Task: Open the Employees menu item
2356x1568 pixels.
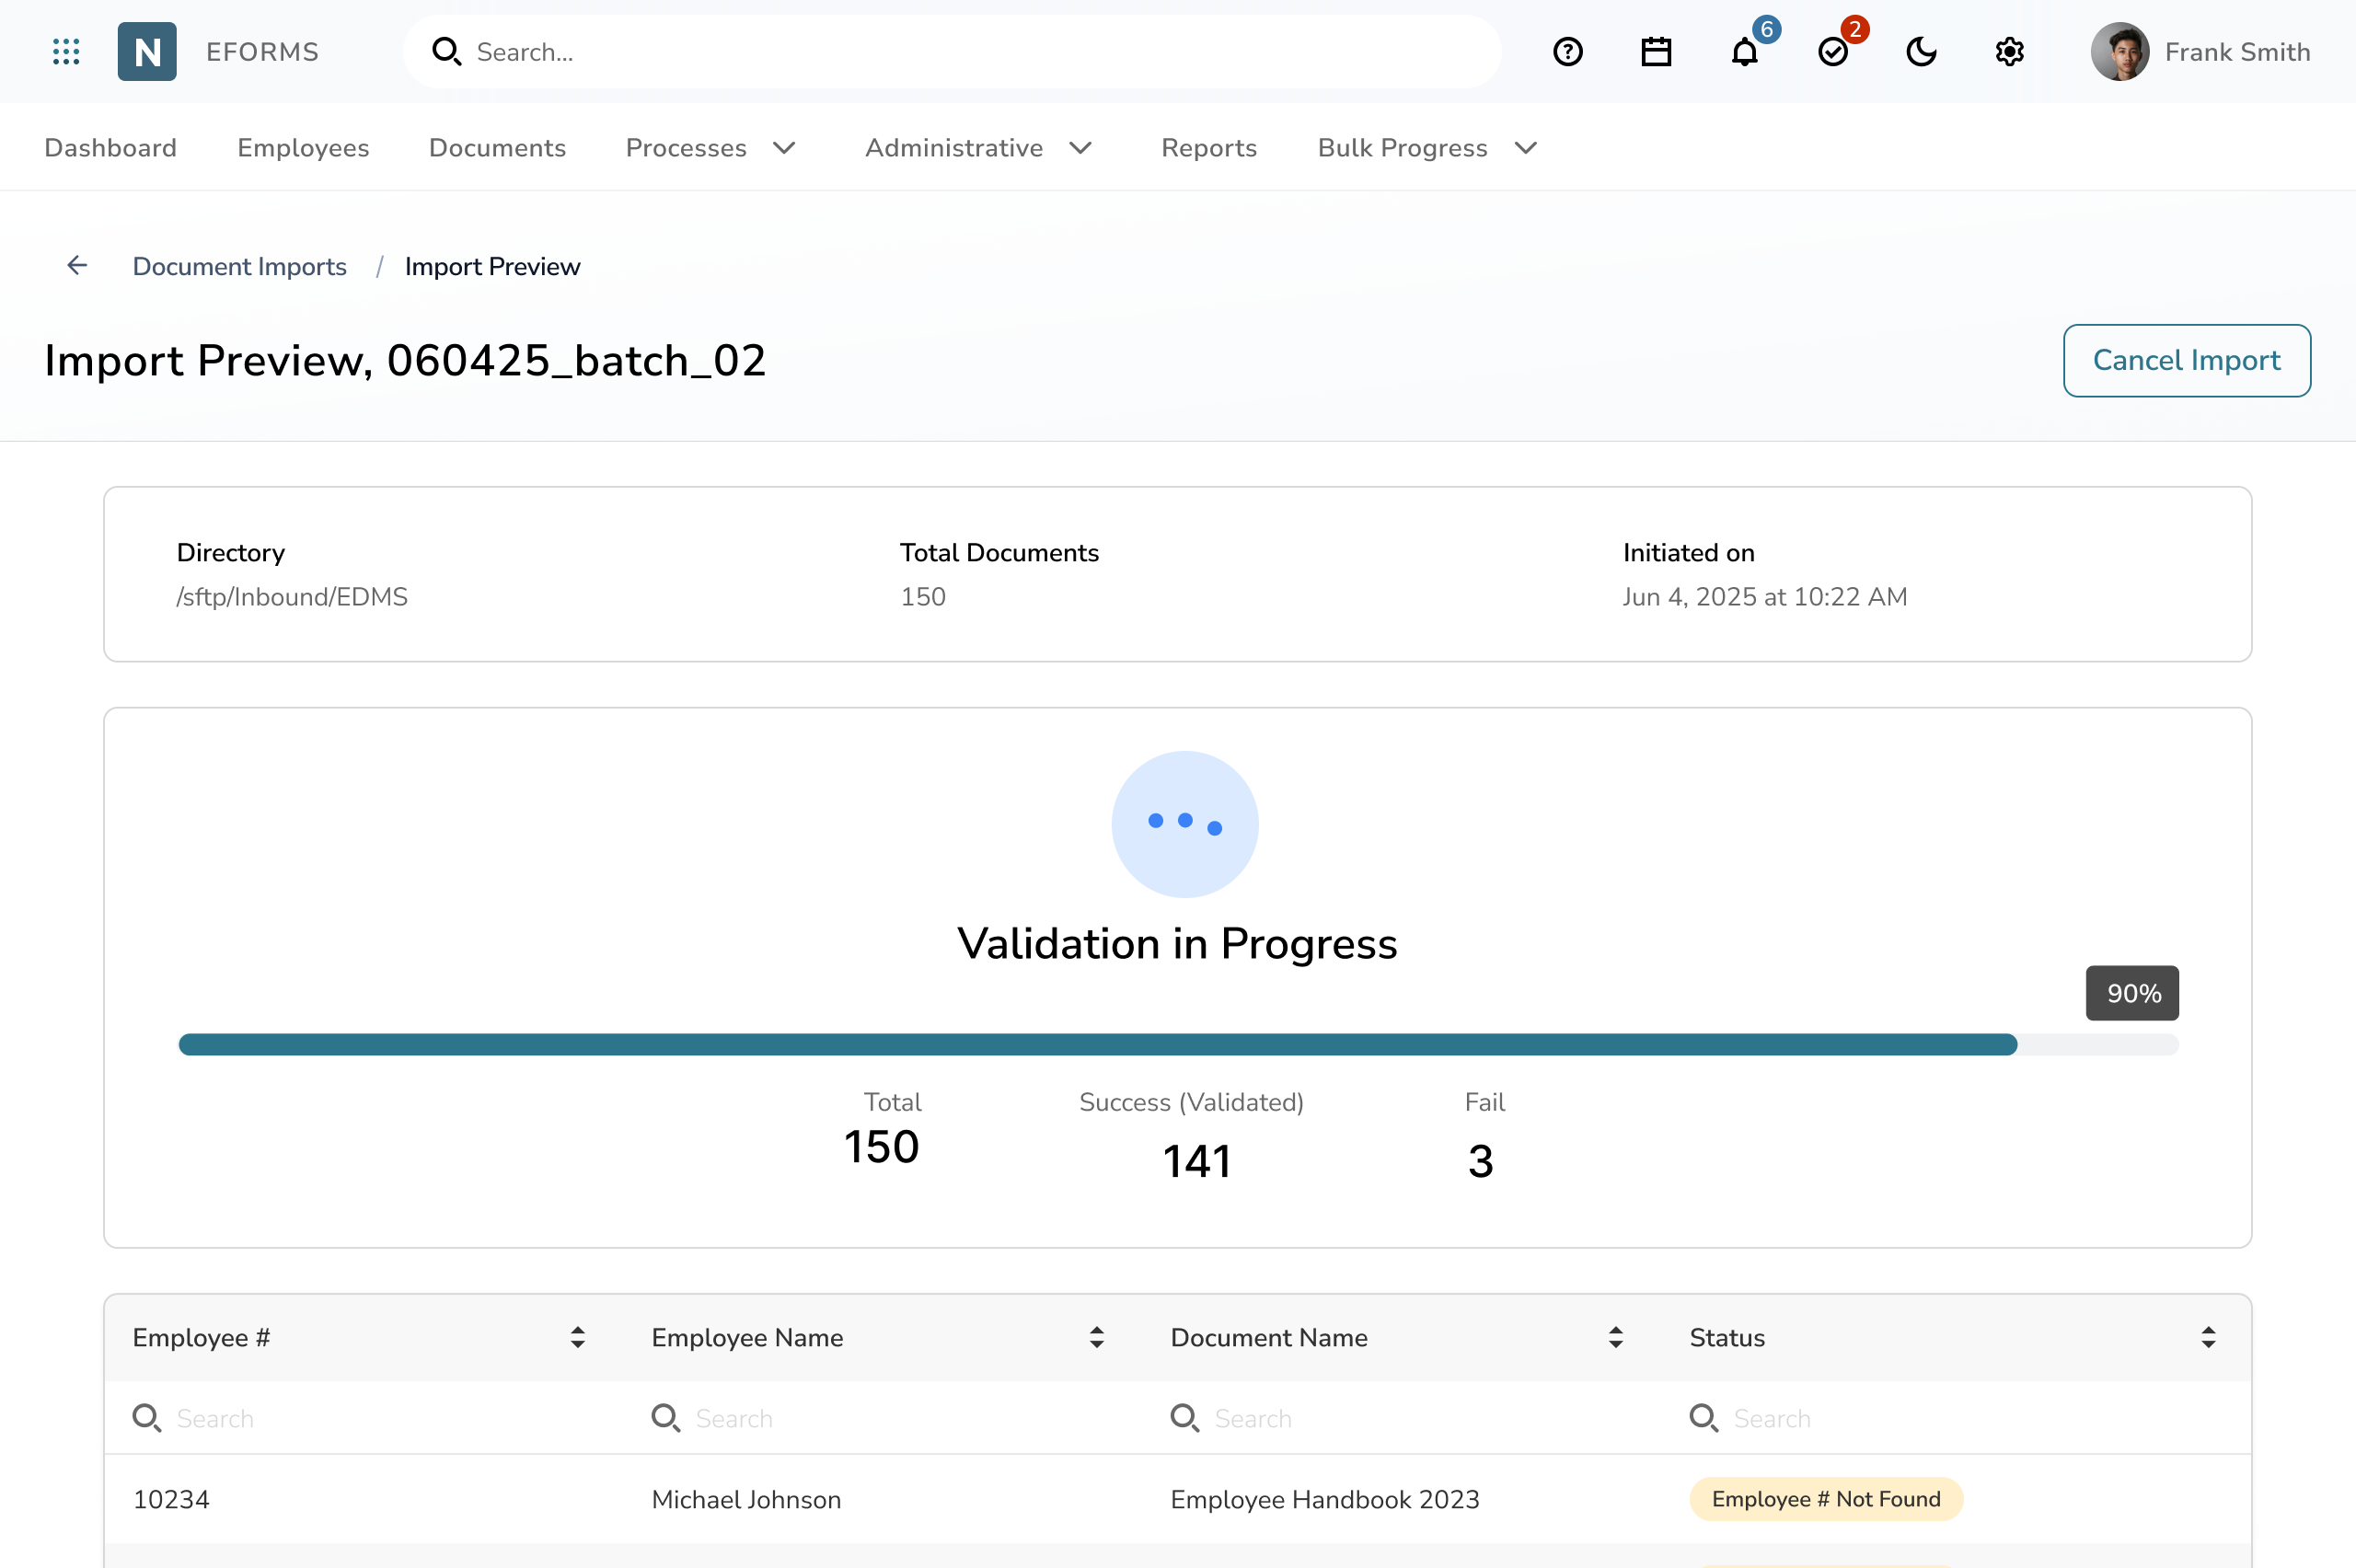Action: pos(303,148)
